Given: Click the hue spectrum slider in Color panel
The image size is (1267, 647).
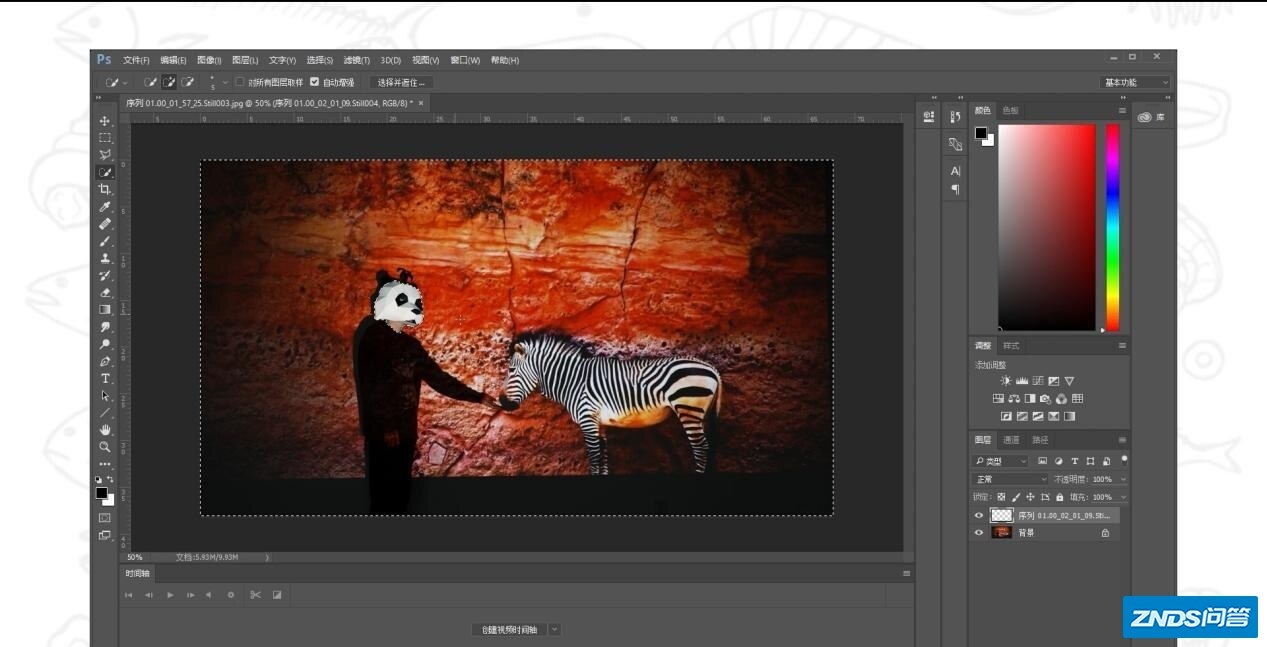Looking at the screenshot, I should (x=1112, y=228).
